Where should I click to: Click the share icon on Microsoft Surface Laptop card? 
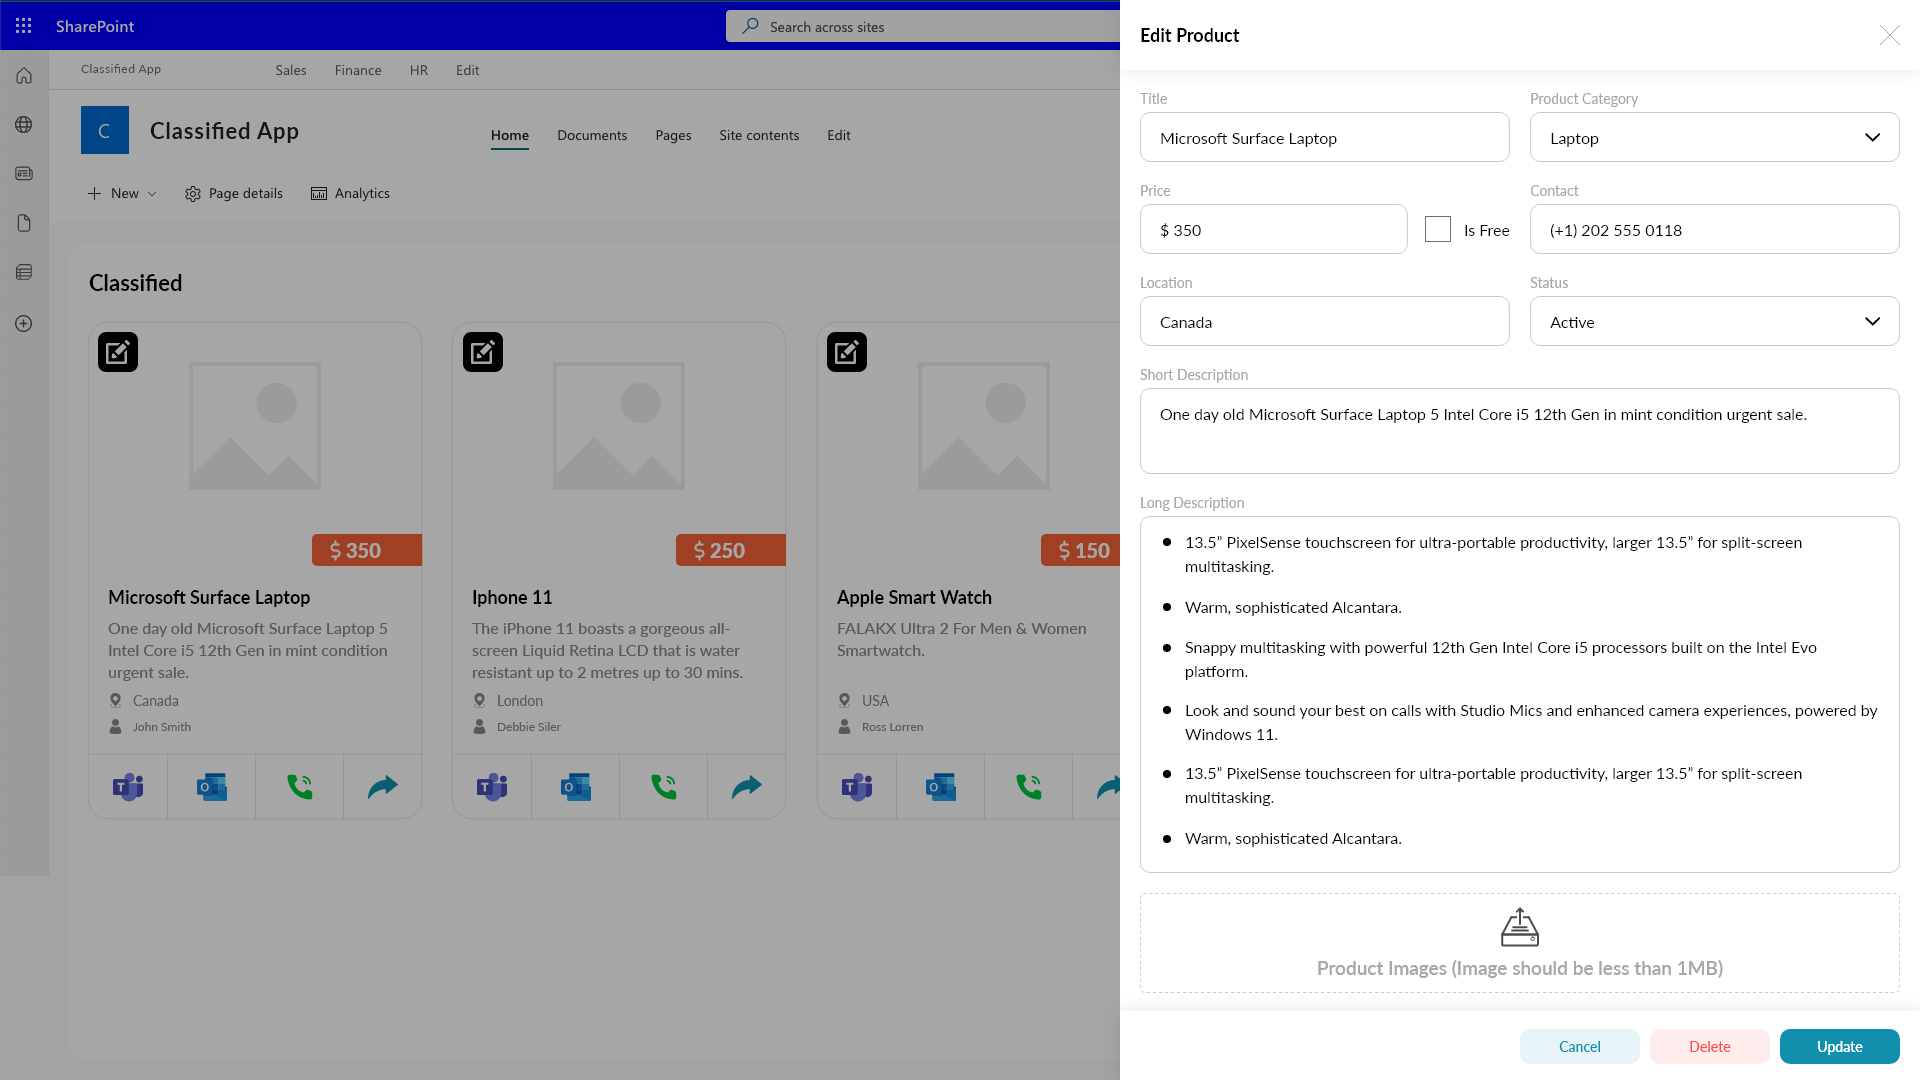pos(382,787)
